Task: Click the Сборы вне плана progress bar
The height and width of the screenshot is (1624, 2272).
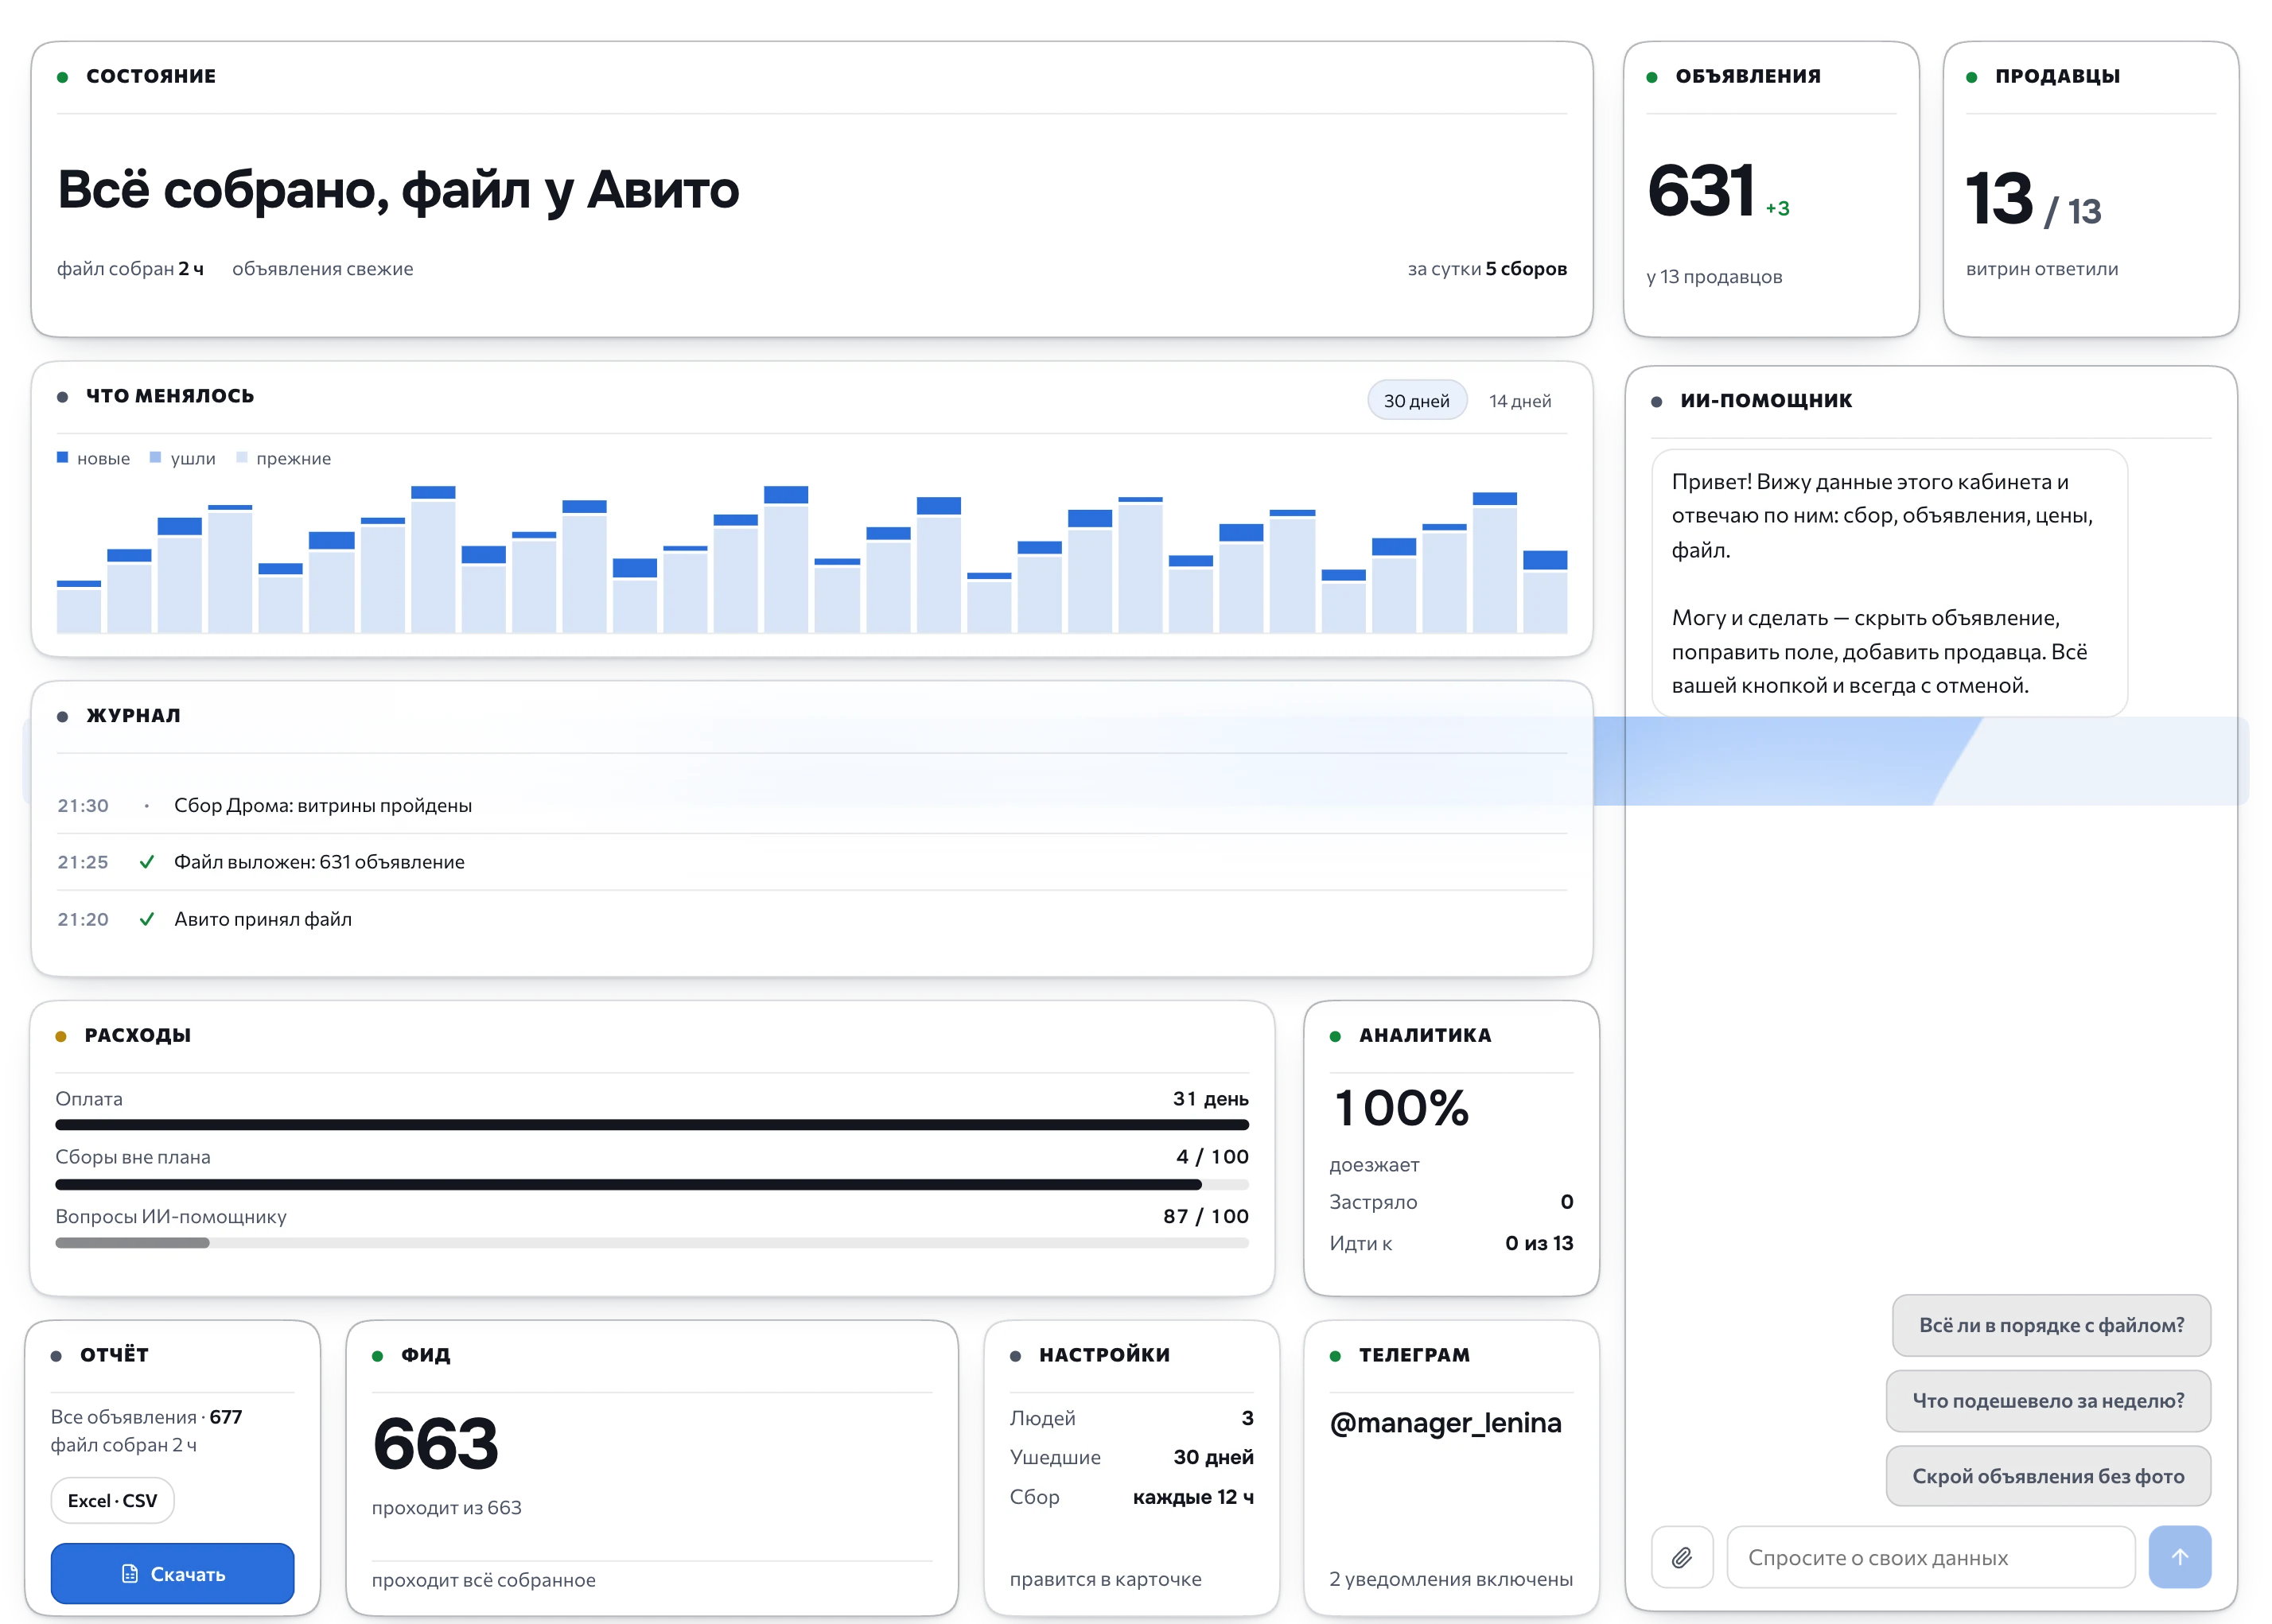Action: click(652, 1184)
